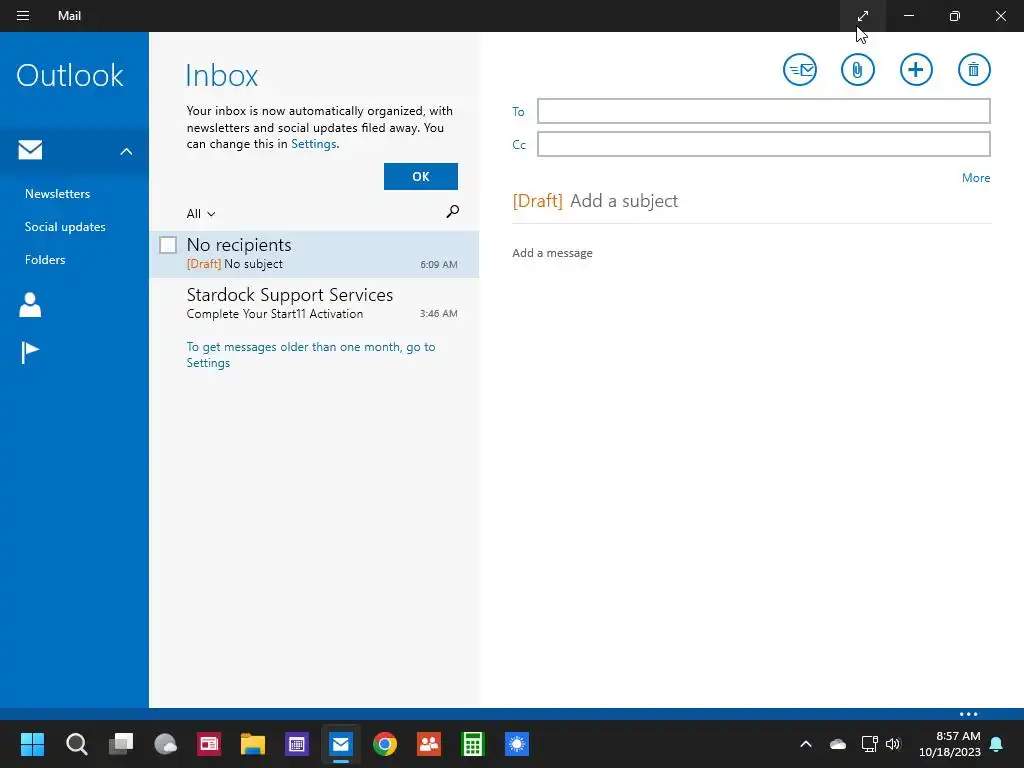Click the Cc label to pick contacts

pos(519,145)
